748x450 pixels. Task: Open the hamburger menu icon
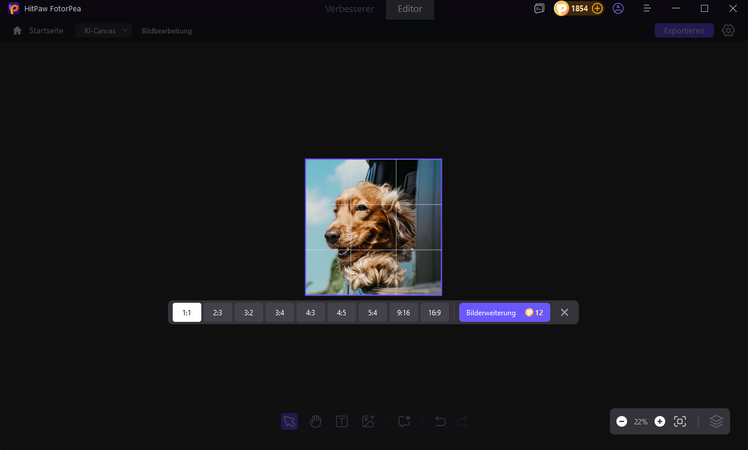tap(647, 8)
